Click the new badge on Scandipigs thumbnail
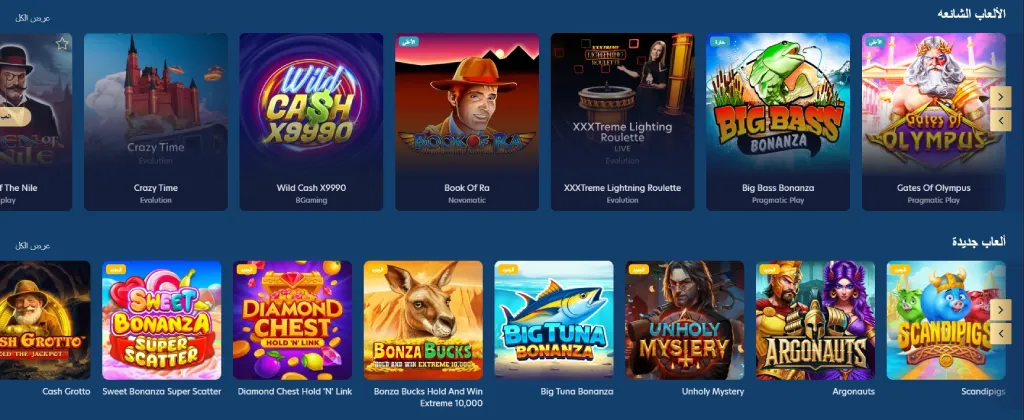This screenshot has height=420, width=1024. tap(900, 269)
